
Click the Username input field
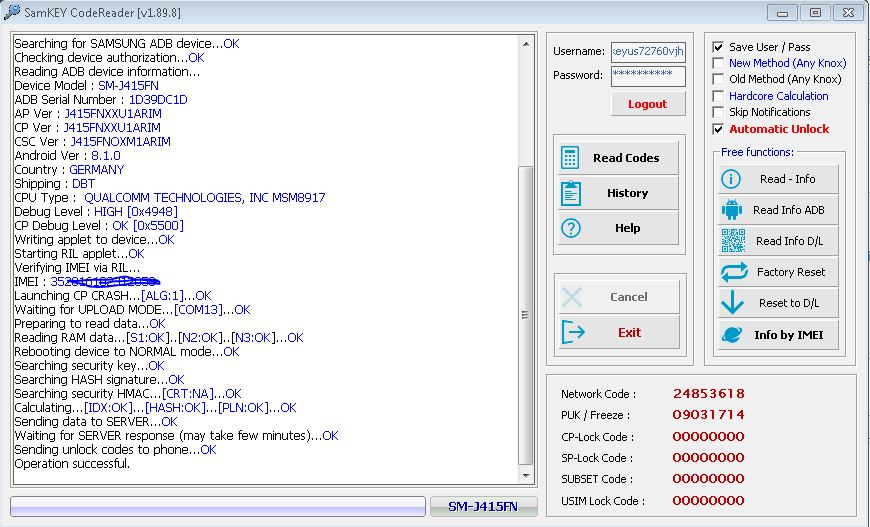pos(648,52)
